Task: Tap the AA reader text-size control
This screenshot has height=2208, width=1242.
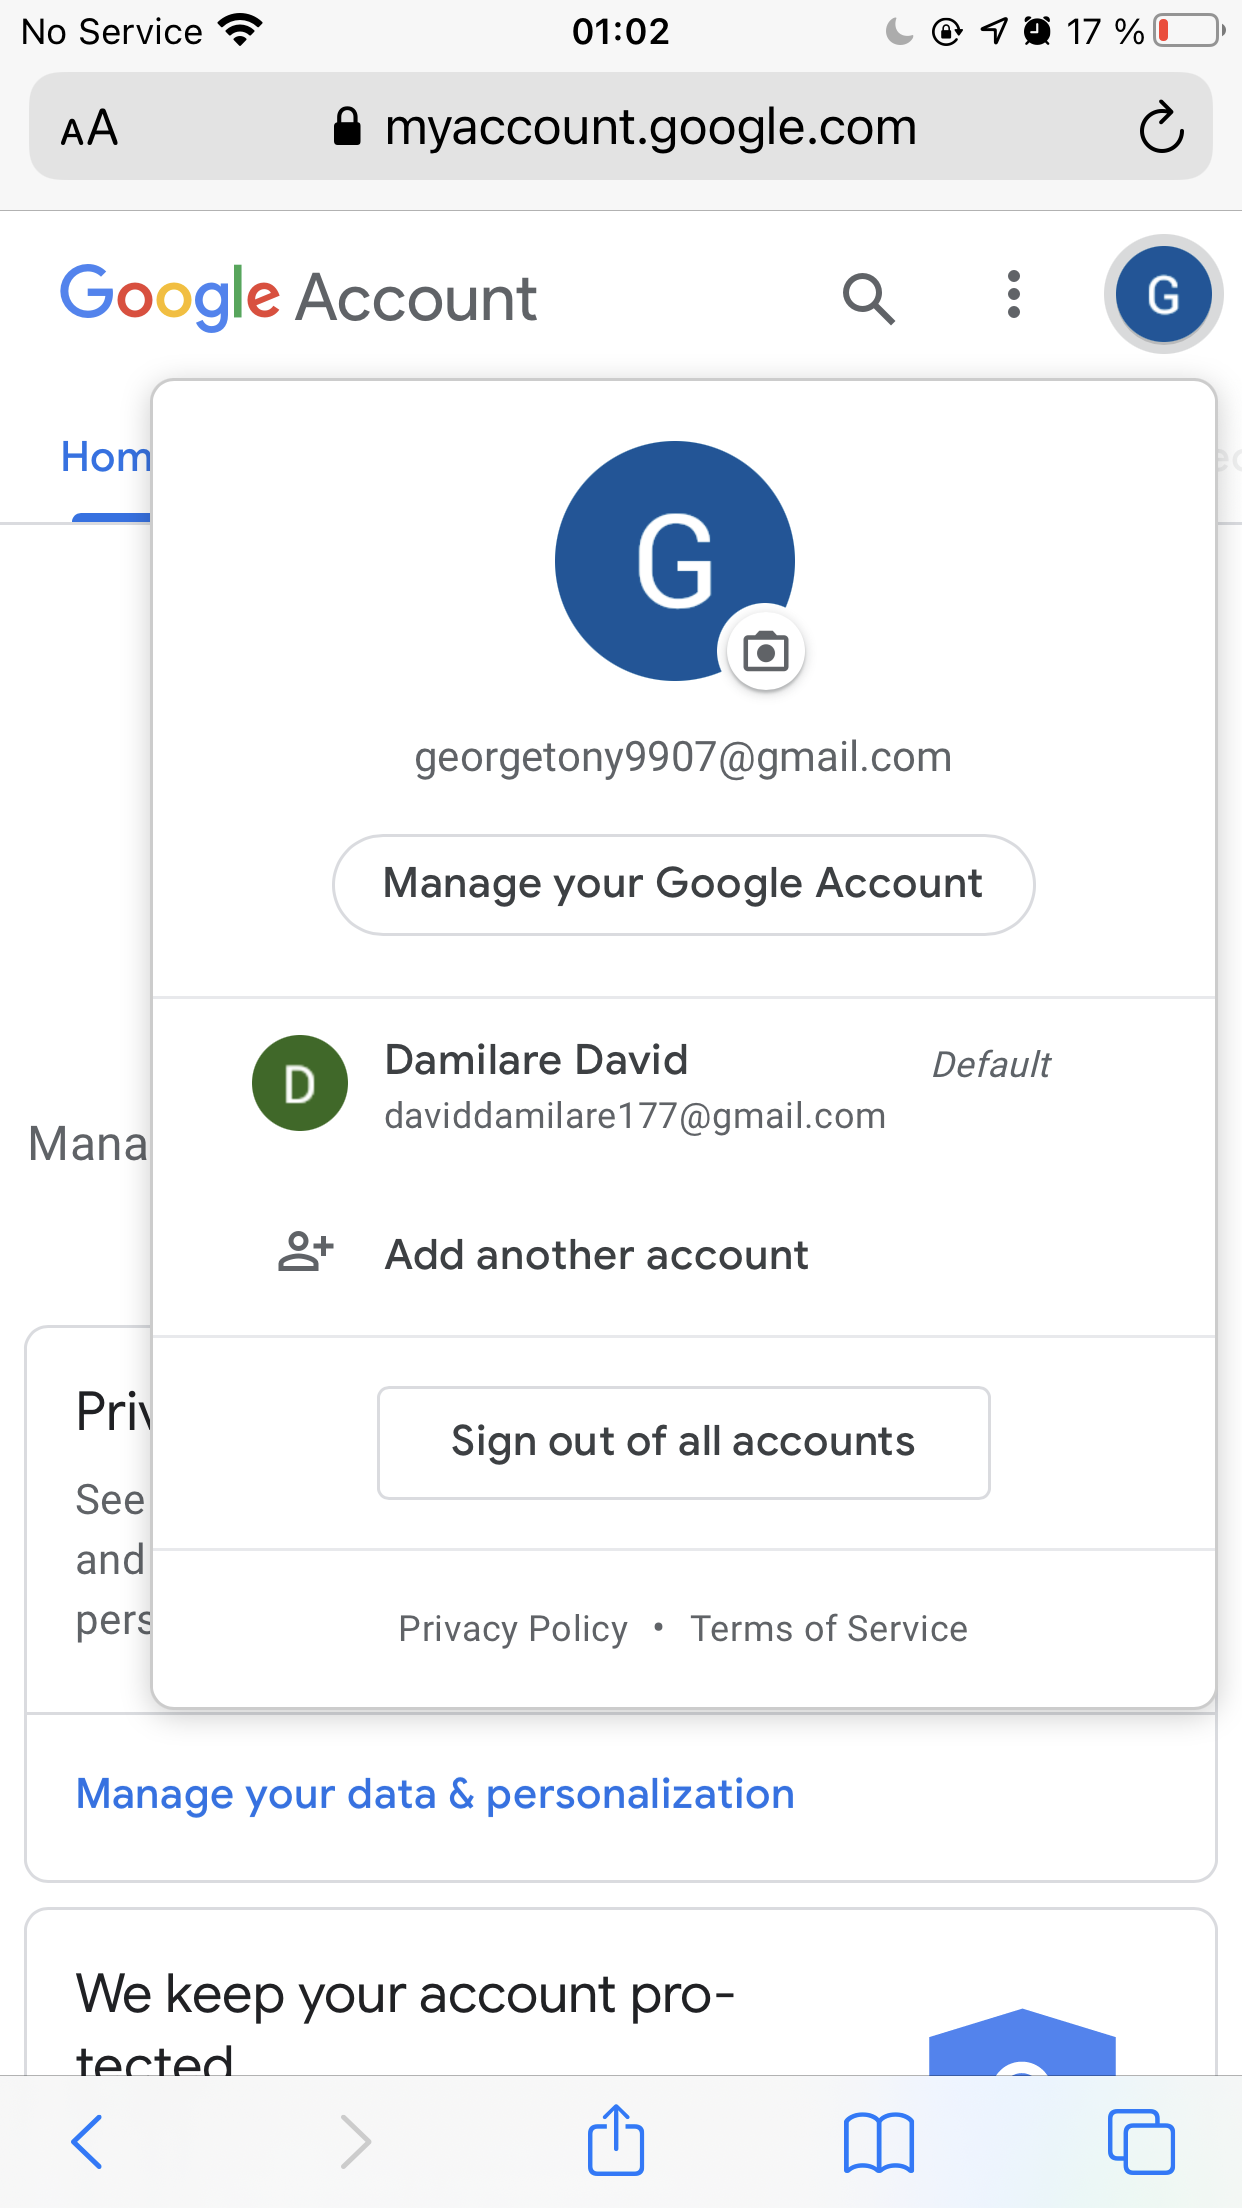Action: 90,129
